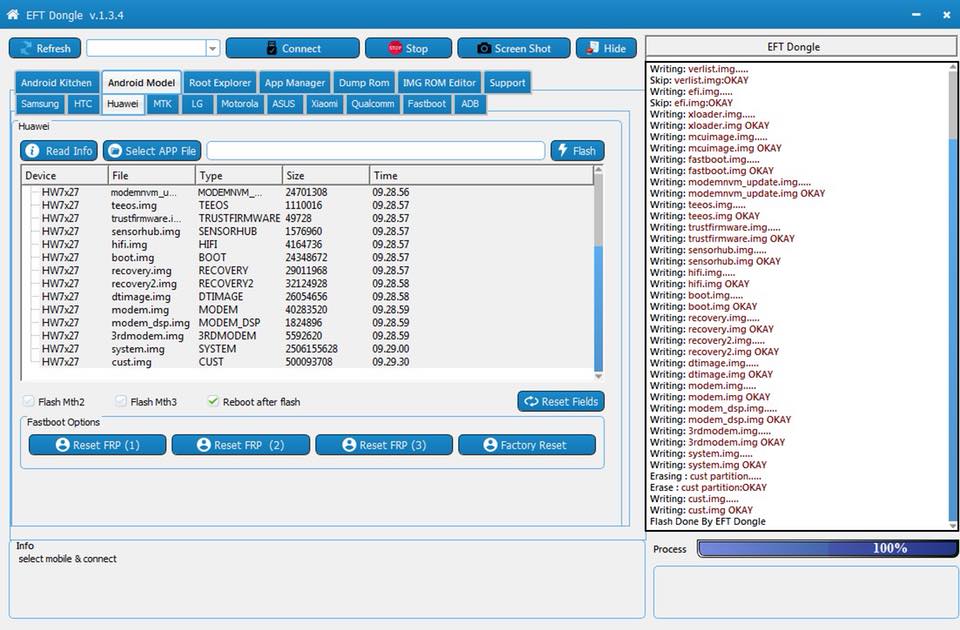Image resolution: width=960 pixels, height=630 pixels.
Task: Sort by the File column header
Action: [x=152, y=175]
